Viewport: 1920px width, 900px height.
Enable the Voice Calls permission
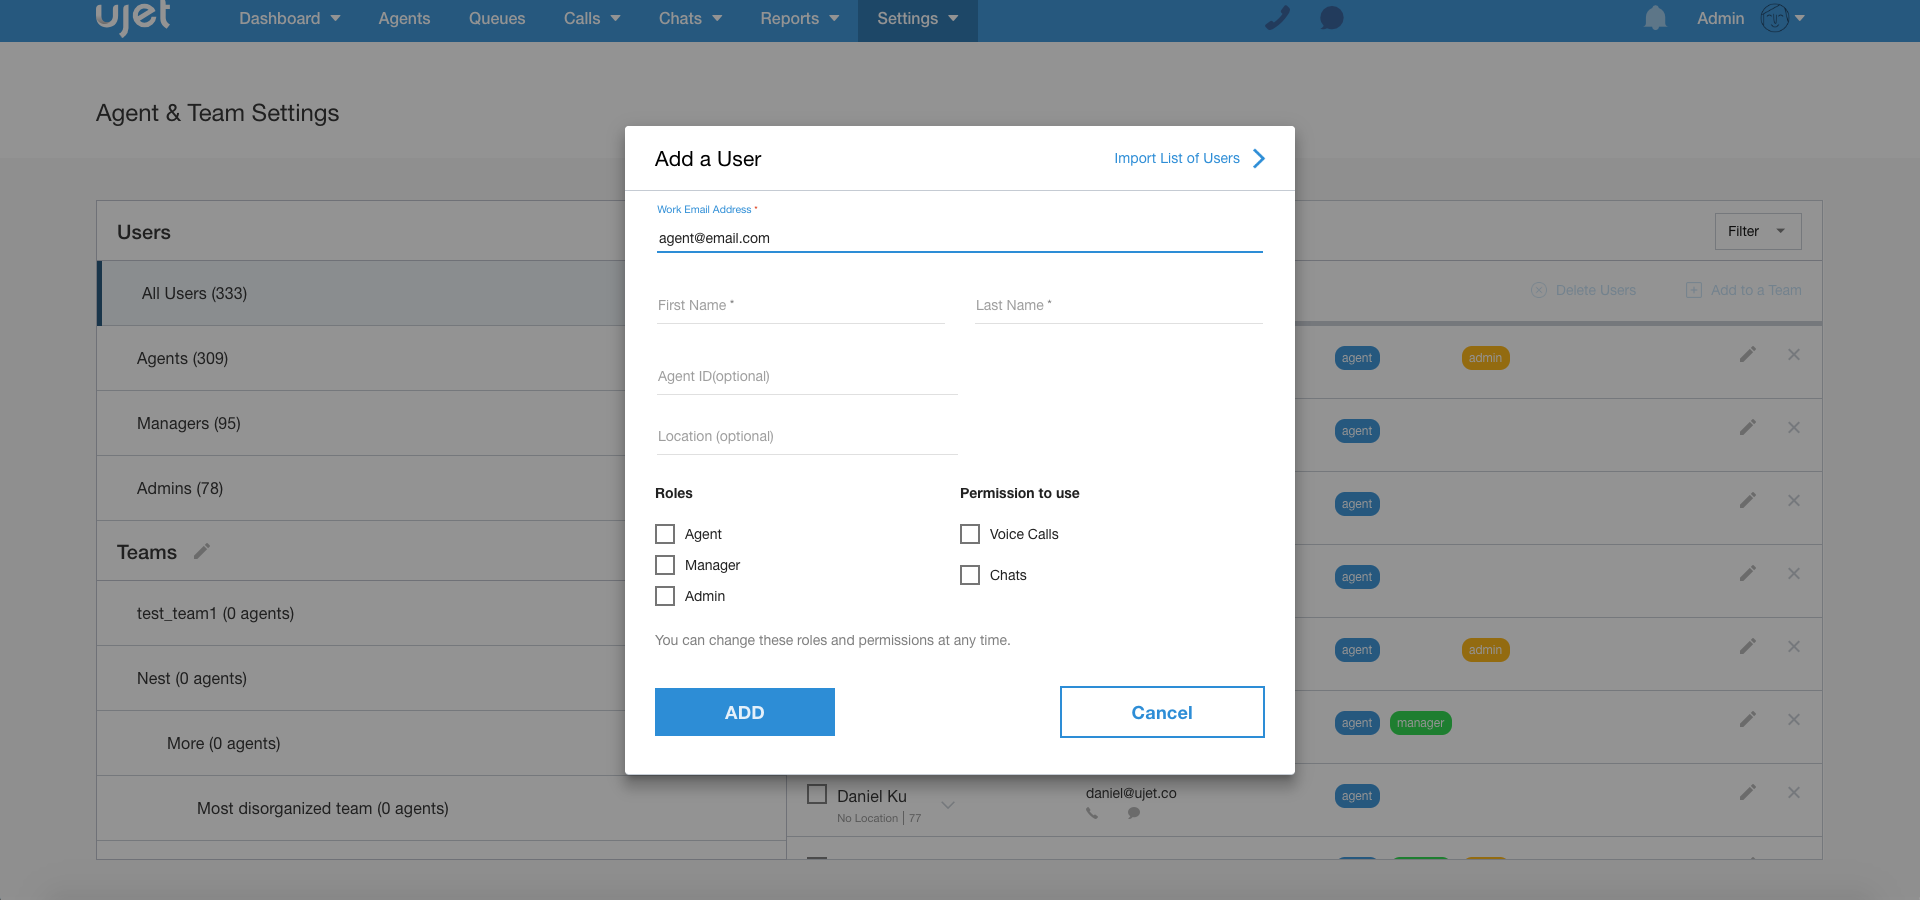click(x=970, y=534)
